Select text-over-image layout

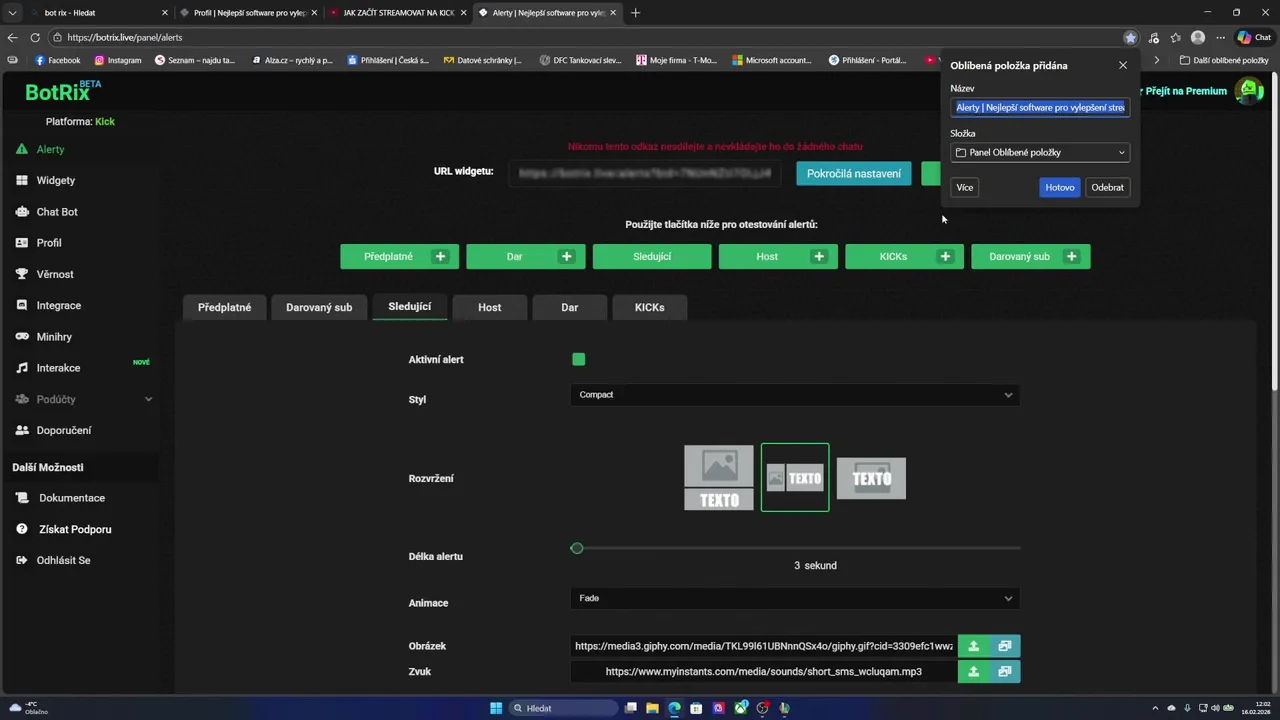tap(871, 478)
